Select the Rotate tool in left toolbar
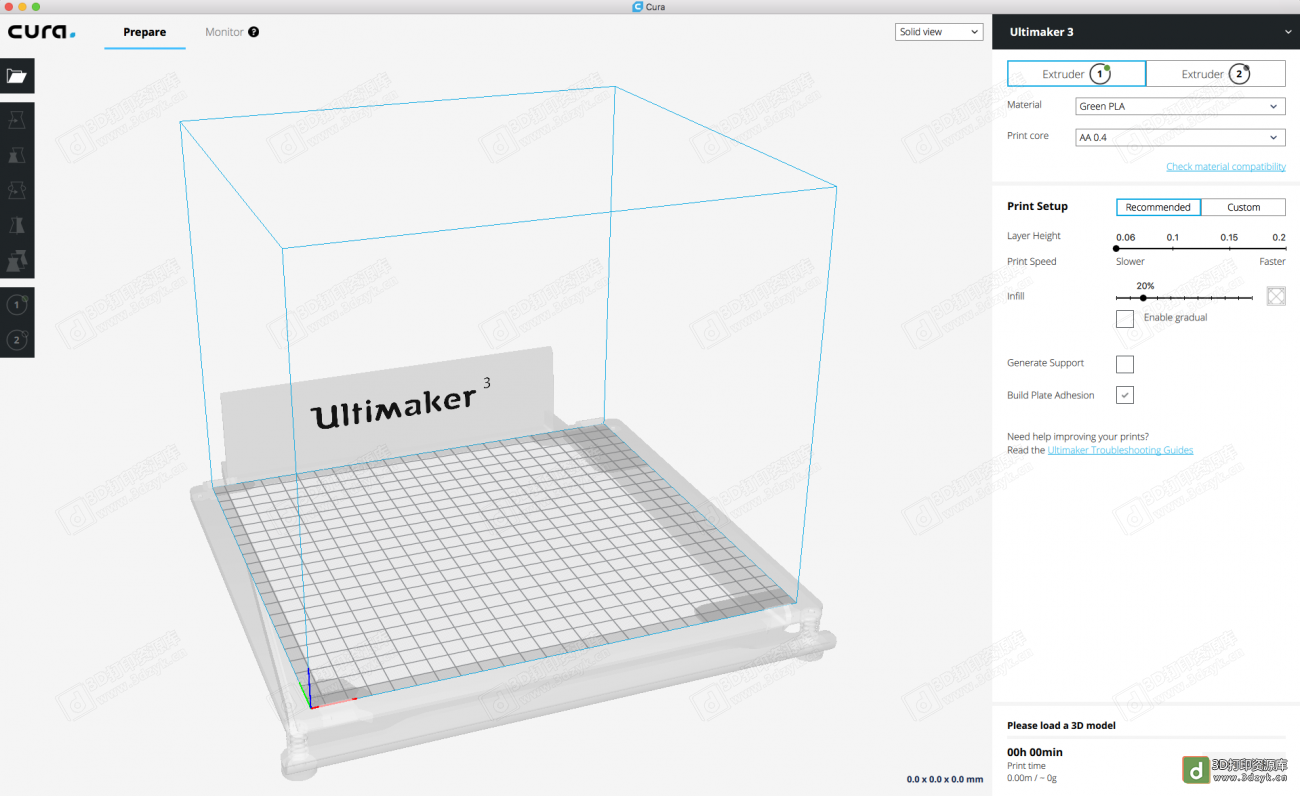Viewport: 1300px width, 796px height. tap(17, 190)
